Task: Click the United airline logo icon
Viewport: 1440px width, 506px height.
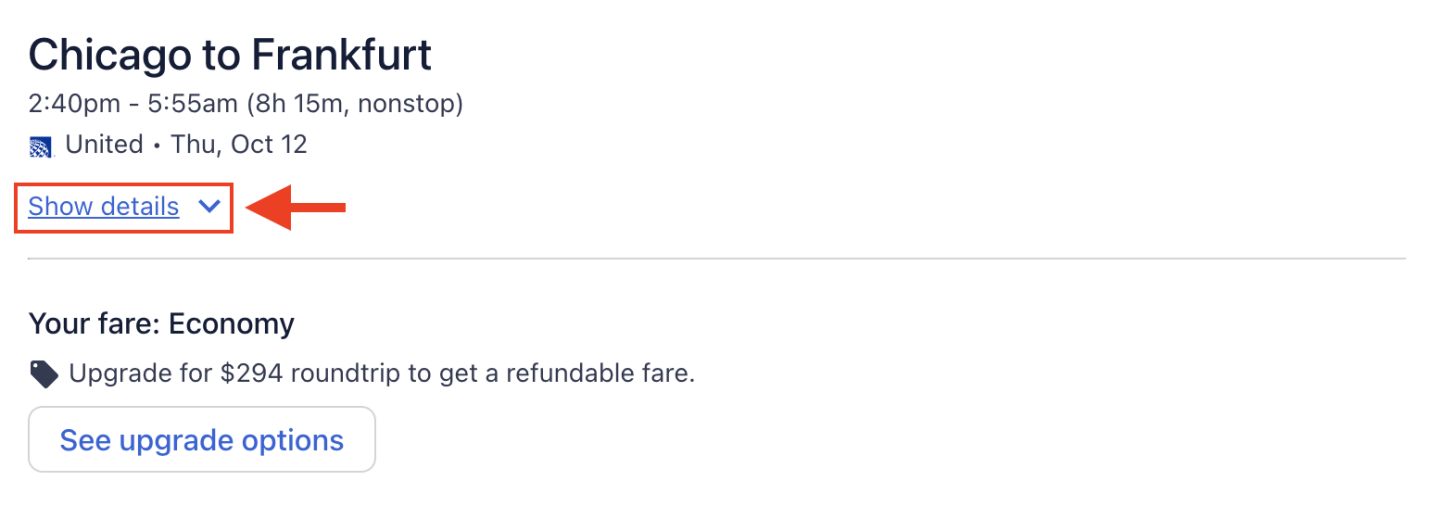Action: (41, 147)
